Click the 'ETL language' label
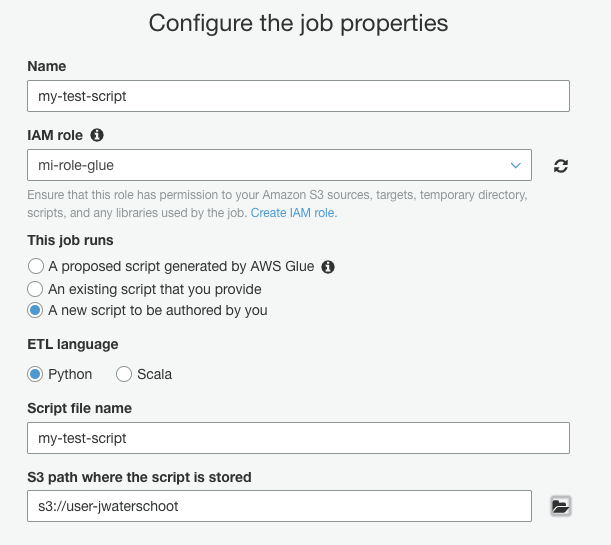The width and height of the screenshot is (611, 545). click(x=73, y=344)
